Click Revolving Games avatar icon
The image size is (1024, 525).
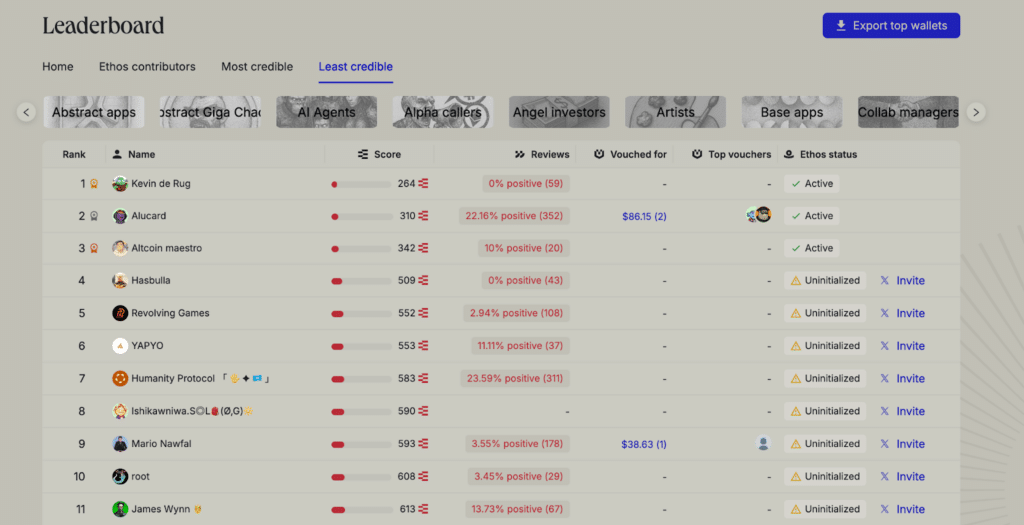pos(120,313)
